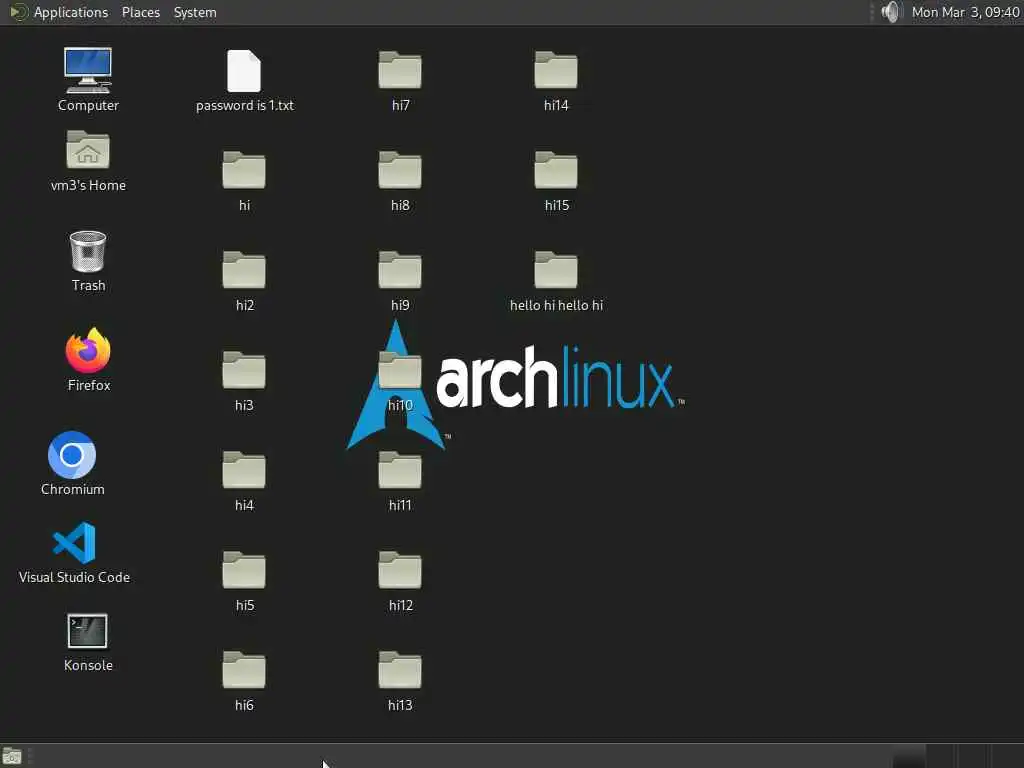This screenshot has height=768, width=1024.
Task: Open the System menu
Action: coord(195,12)
